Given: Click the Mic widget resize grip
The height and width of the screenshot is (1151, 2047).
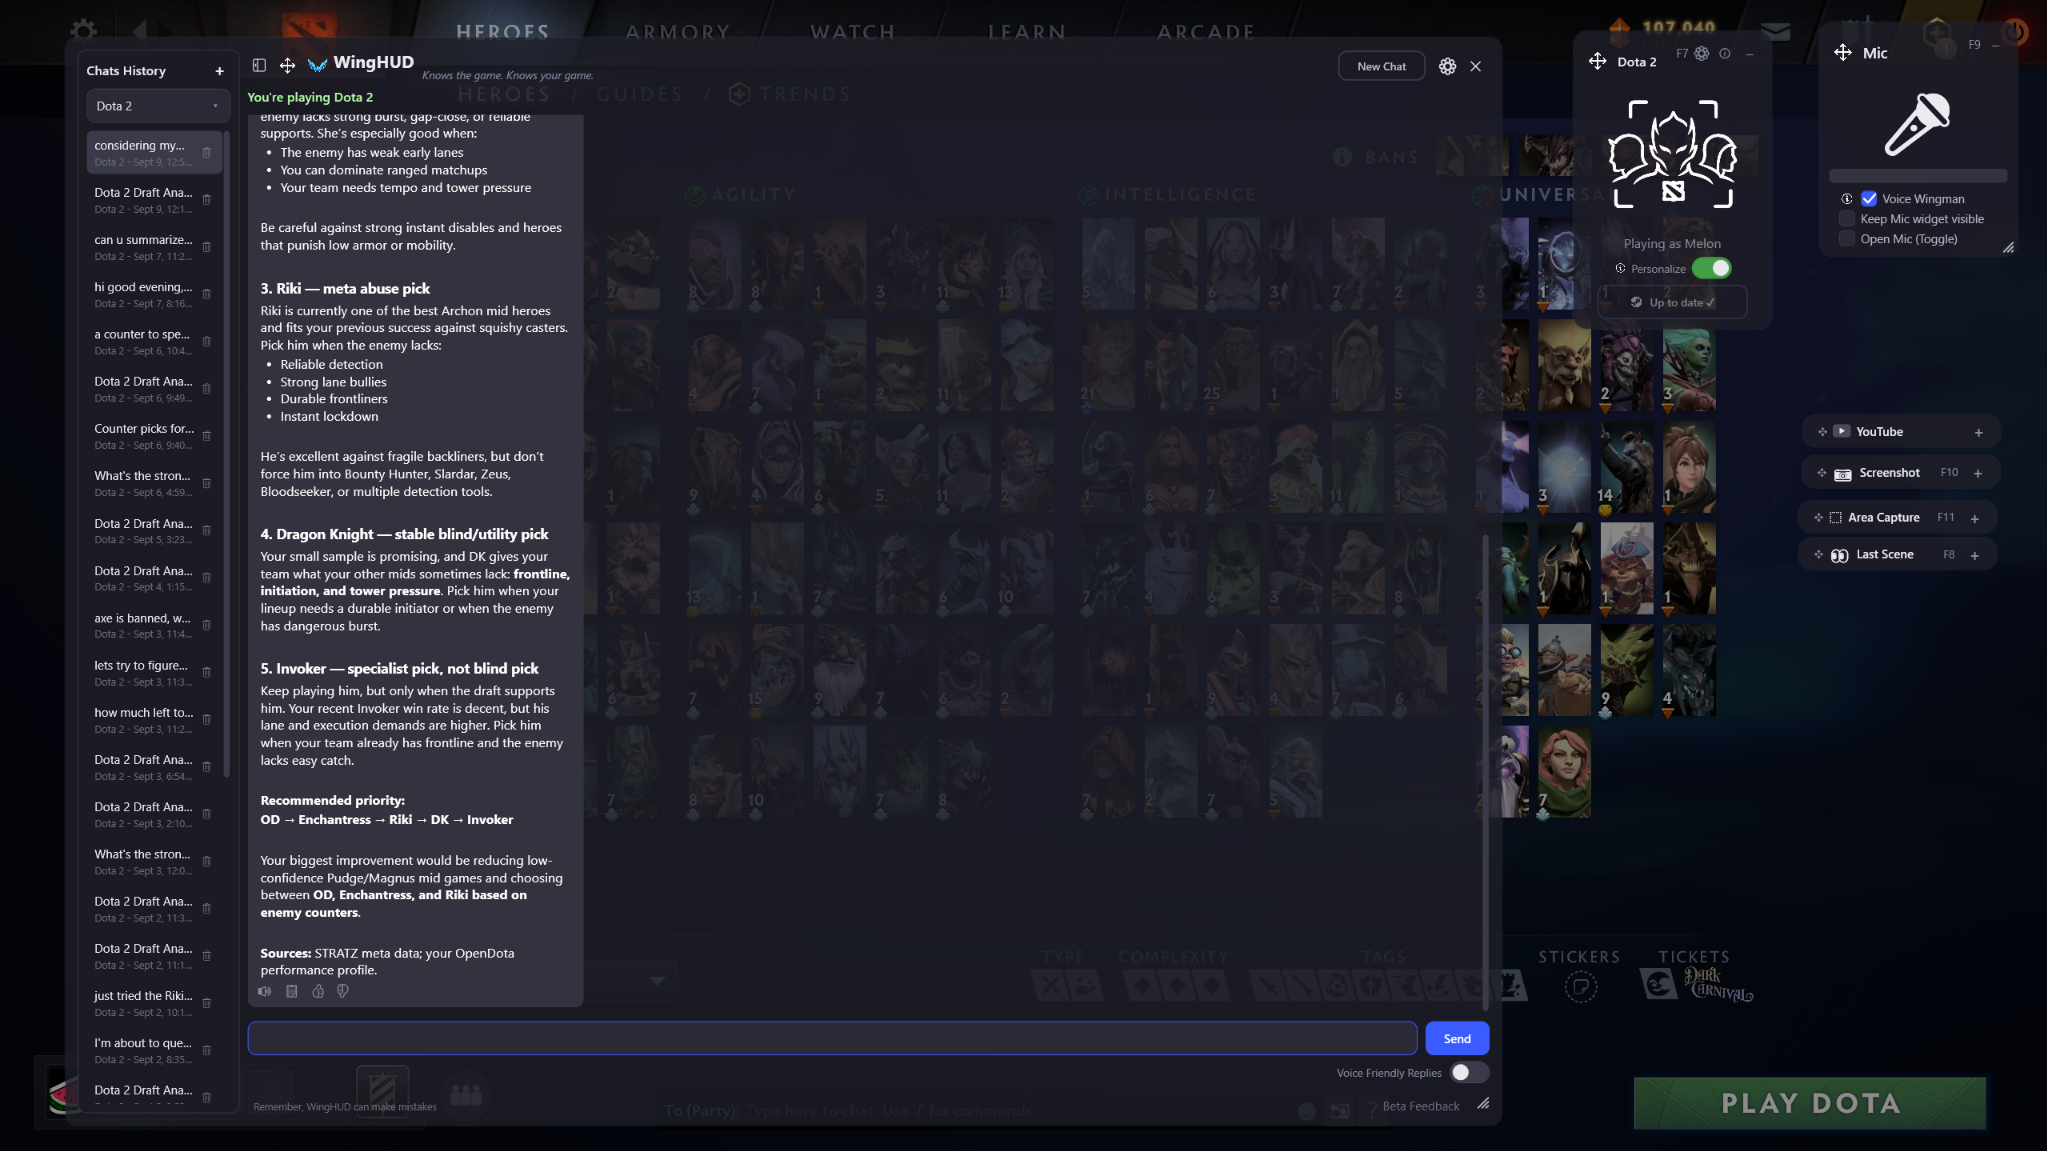Looking at the screenshot, I should [2008, 247].
